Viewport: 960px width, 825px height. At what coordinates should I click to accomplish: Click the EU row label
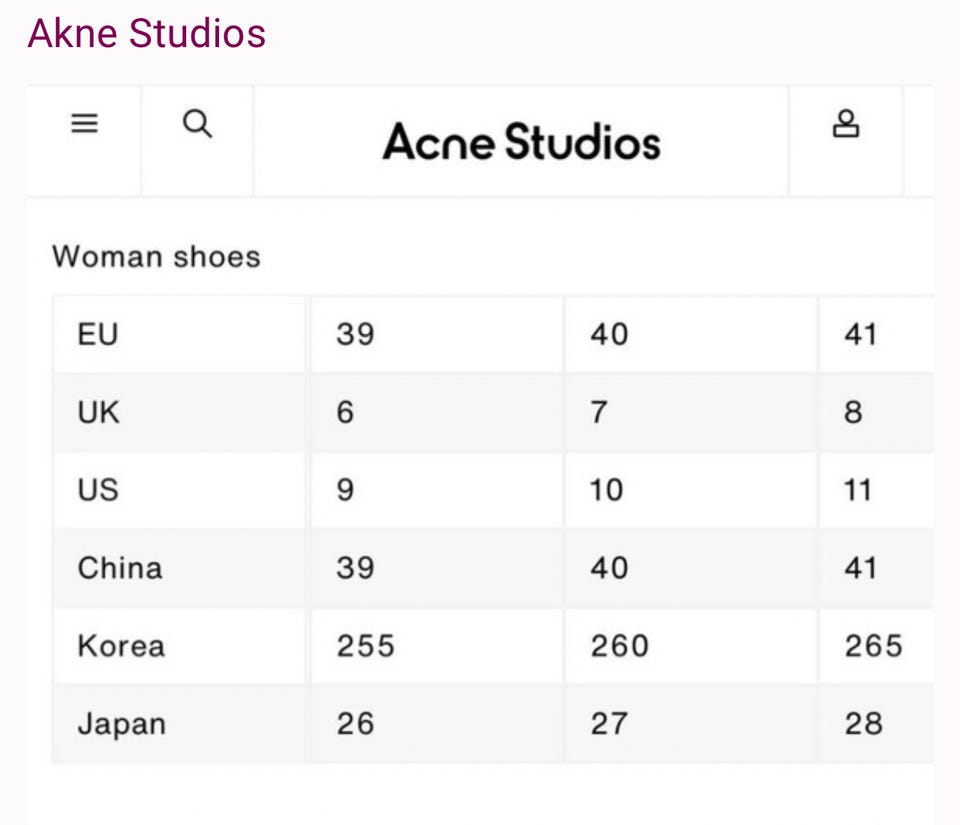tap(97, 334)
